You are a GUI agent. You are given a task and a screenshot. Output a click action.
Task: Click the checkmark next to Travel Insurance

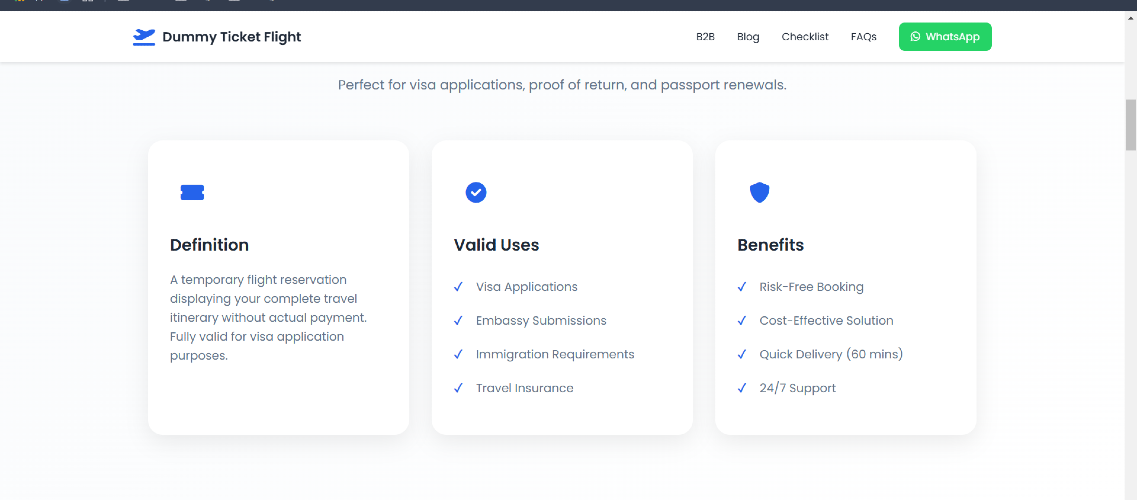tap(458, 388)
